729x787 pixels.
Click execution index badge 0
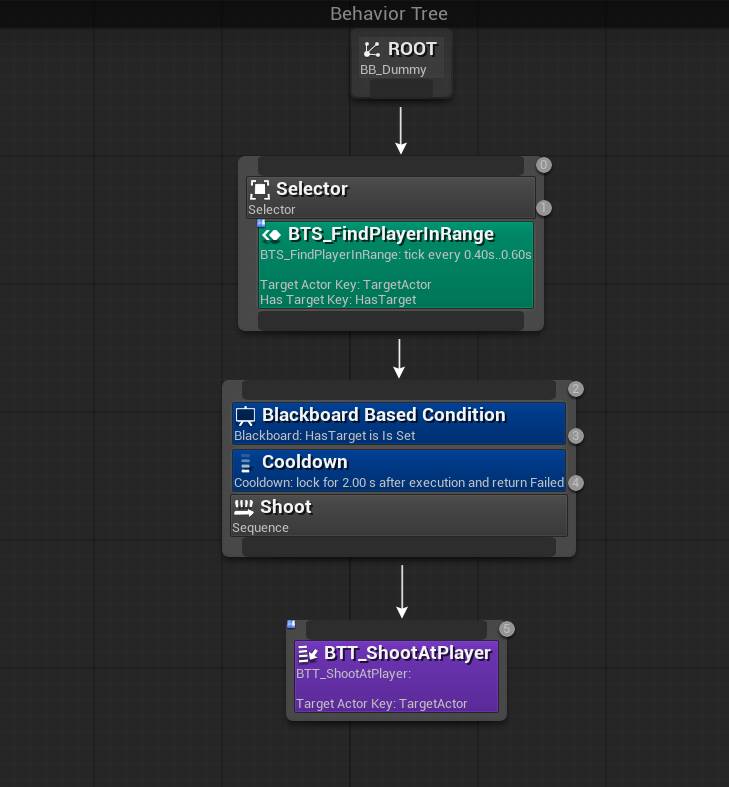pyautogui.click(x=543, y=165)
